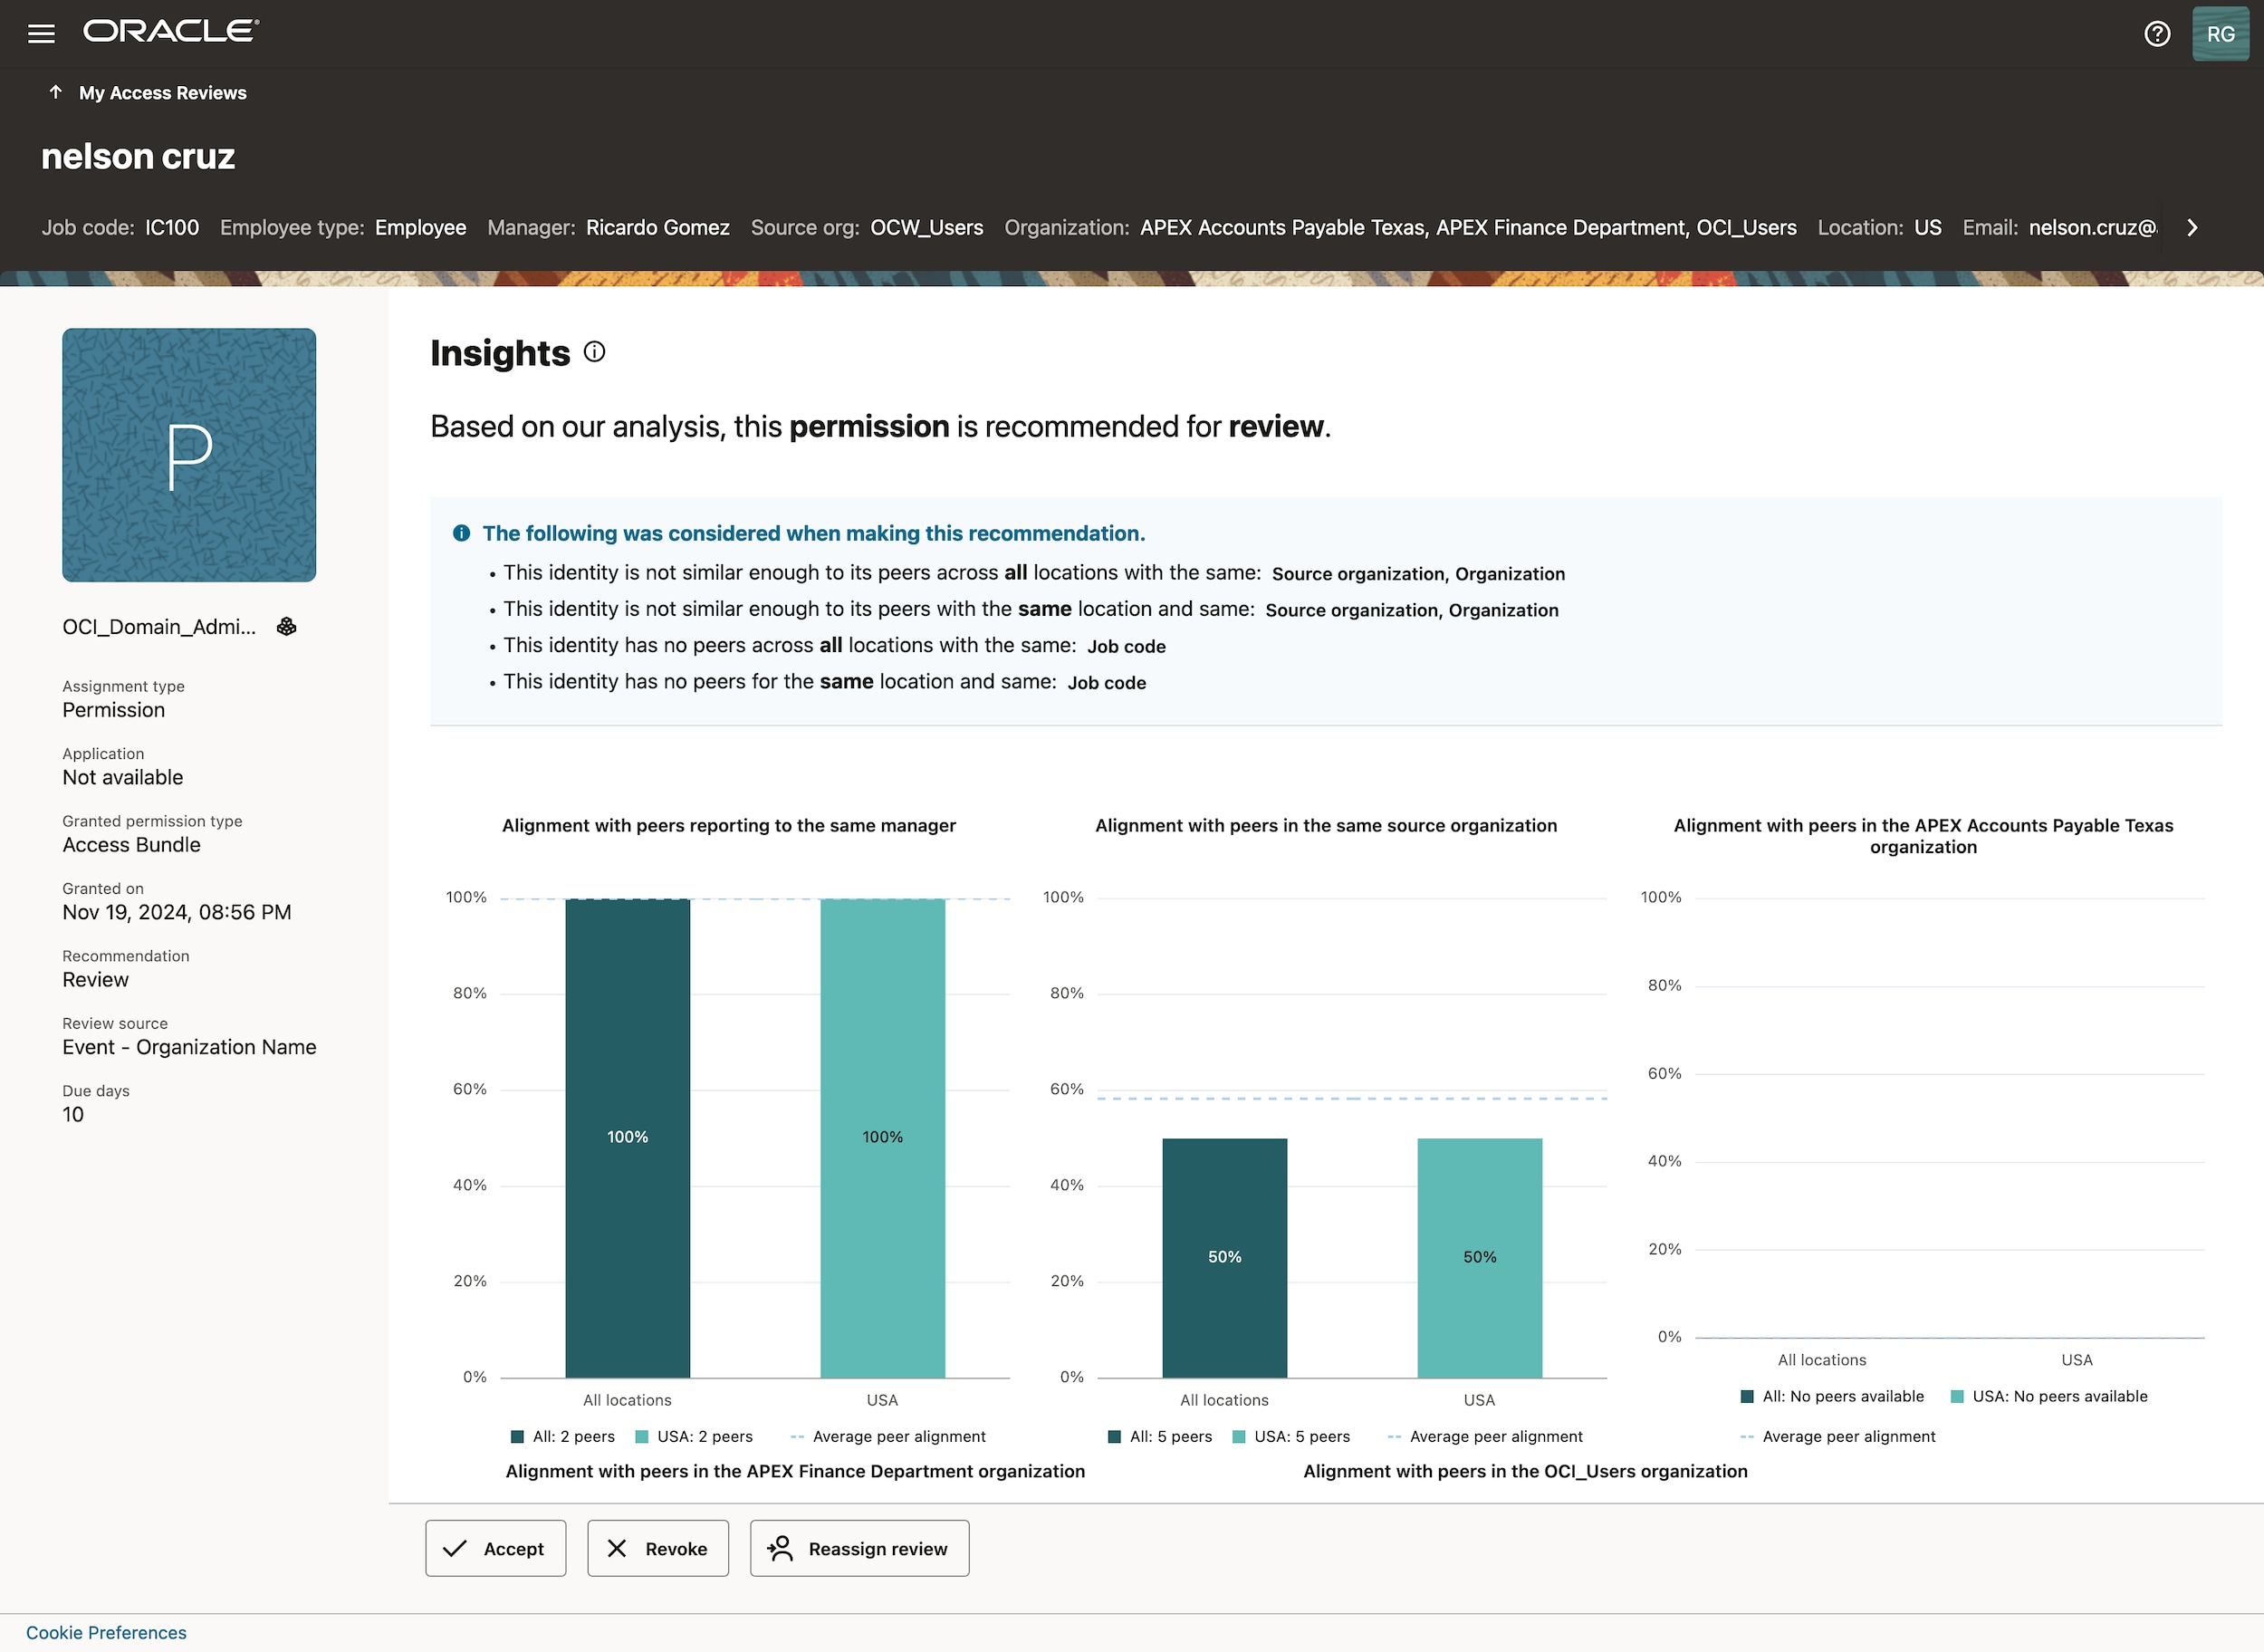The image size is (2264, 1652).
Task: Click the access bundle cube icon
Action: coord(286,626)
